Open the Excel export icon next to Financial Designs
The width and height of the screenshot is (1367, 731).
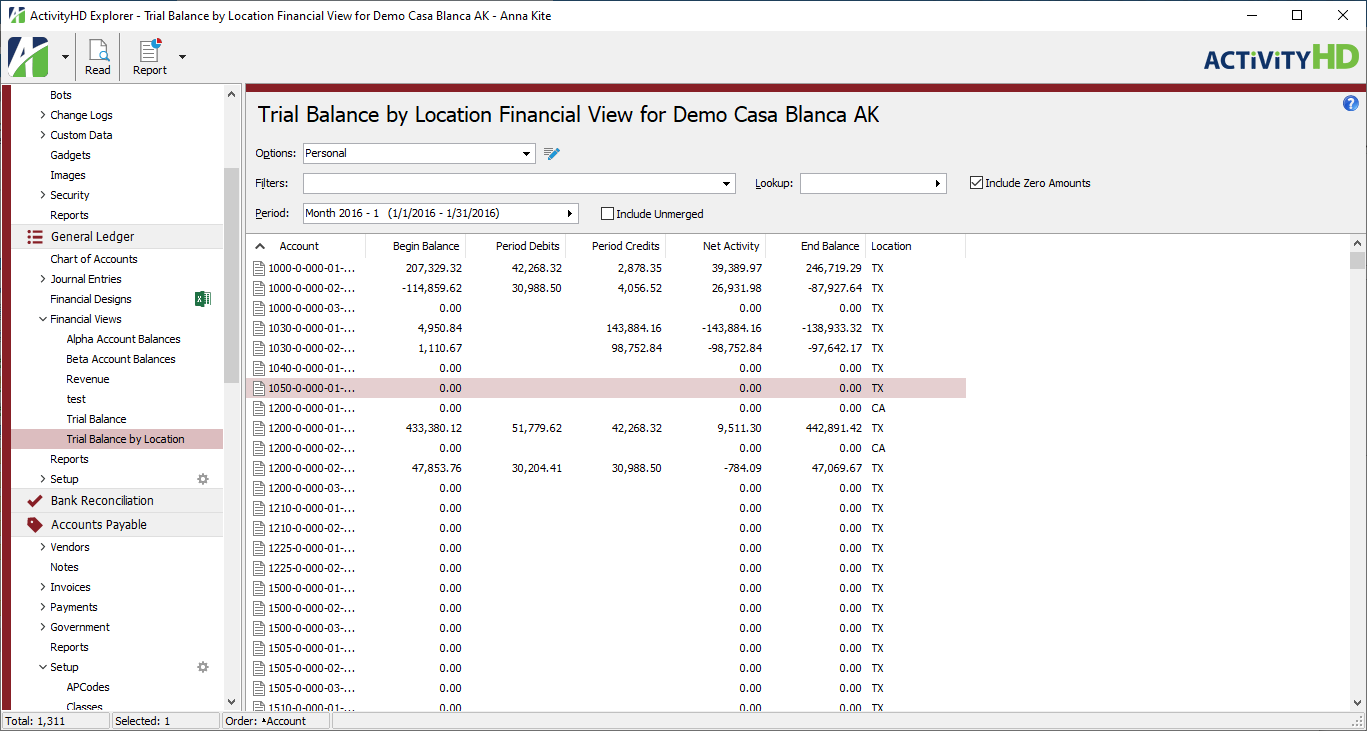point(203,298)
